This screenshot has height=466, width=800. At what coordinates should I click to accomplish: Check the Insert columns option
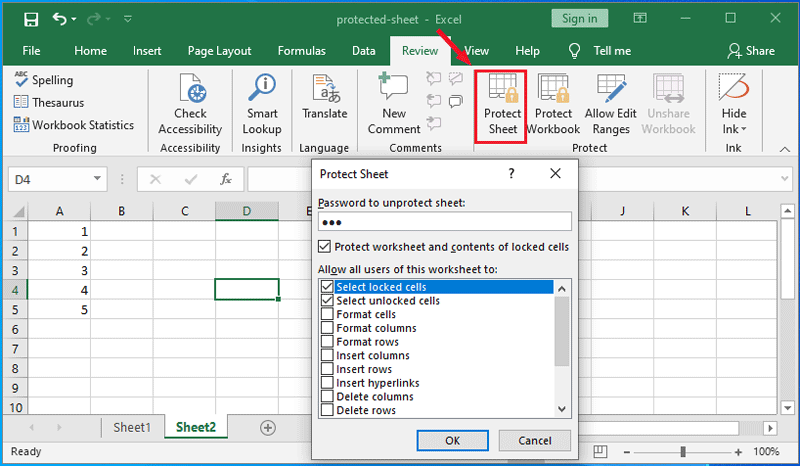(x=327, y=355)
